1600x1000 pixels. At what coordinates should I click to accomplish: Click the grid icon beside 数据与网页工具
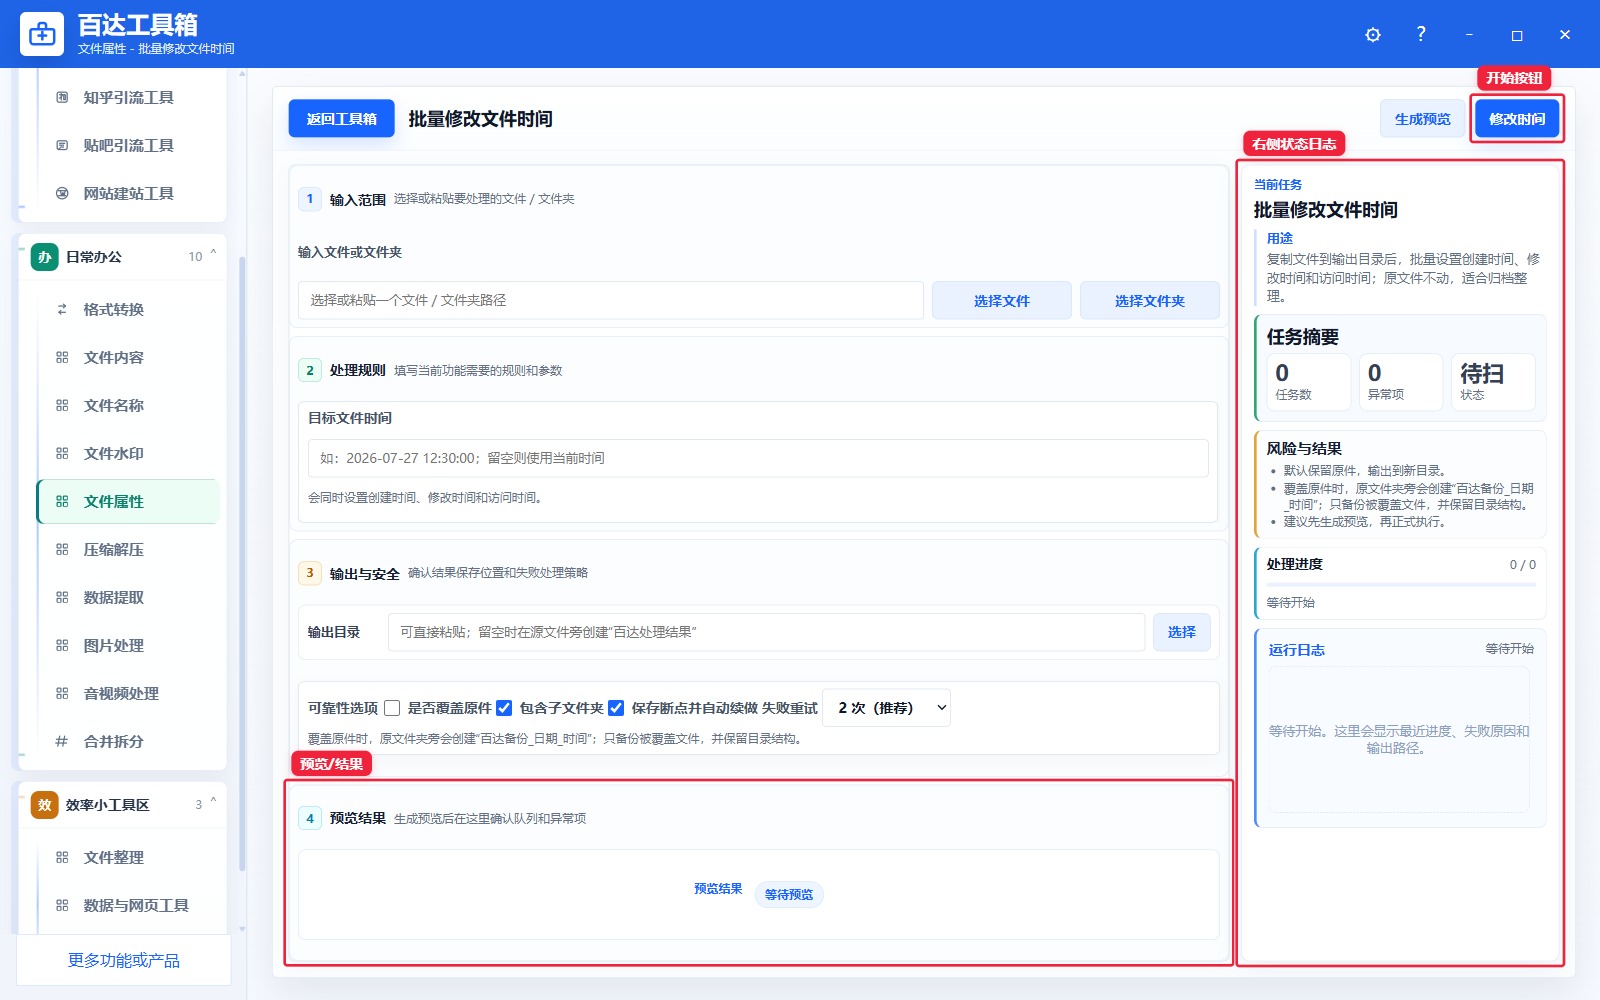click(x=62, y=905)
